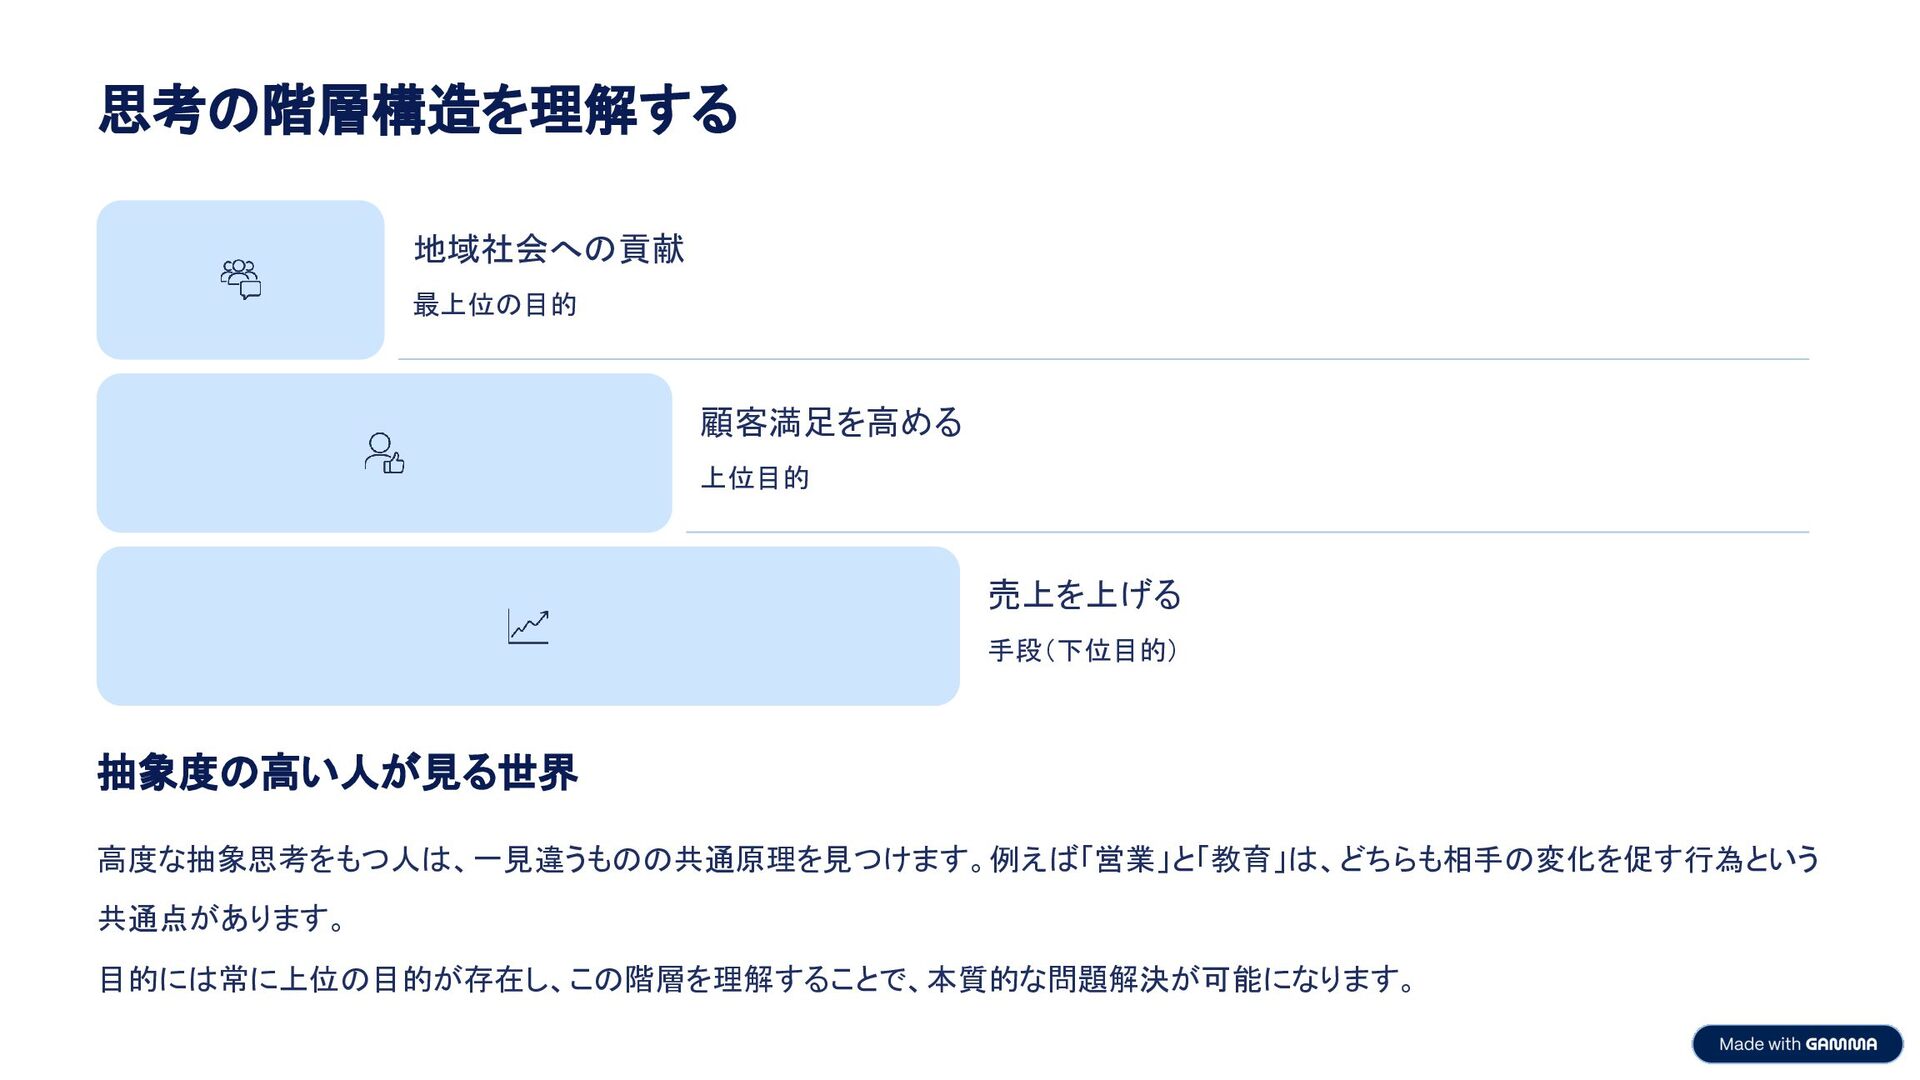Click the divider line below 最上位の目的
The image size is (1920, 1080).
pyautogui.click(x=1103, y=359)
